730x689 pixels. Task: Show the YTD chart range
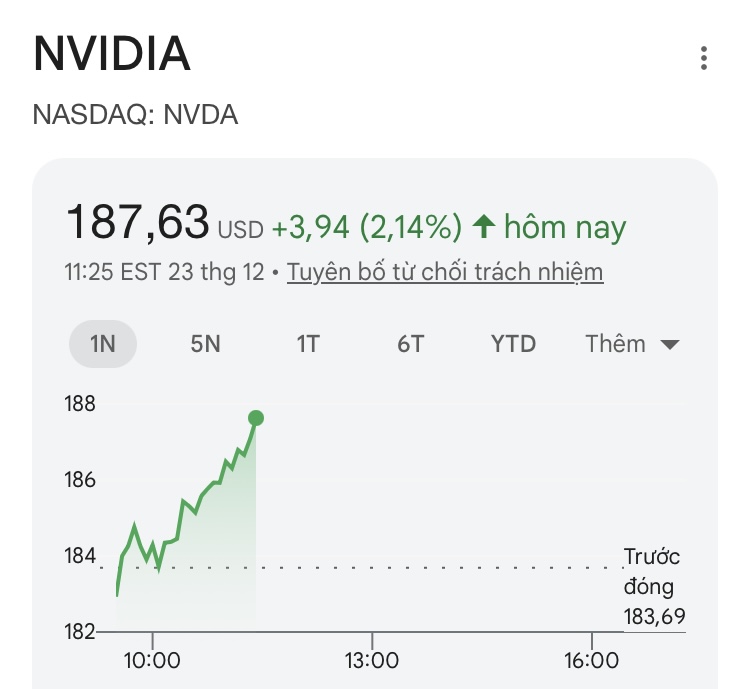(513, 344)
